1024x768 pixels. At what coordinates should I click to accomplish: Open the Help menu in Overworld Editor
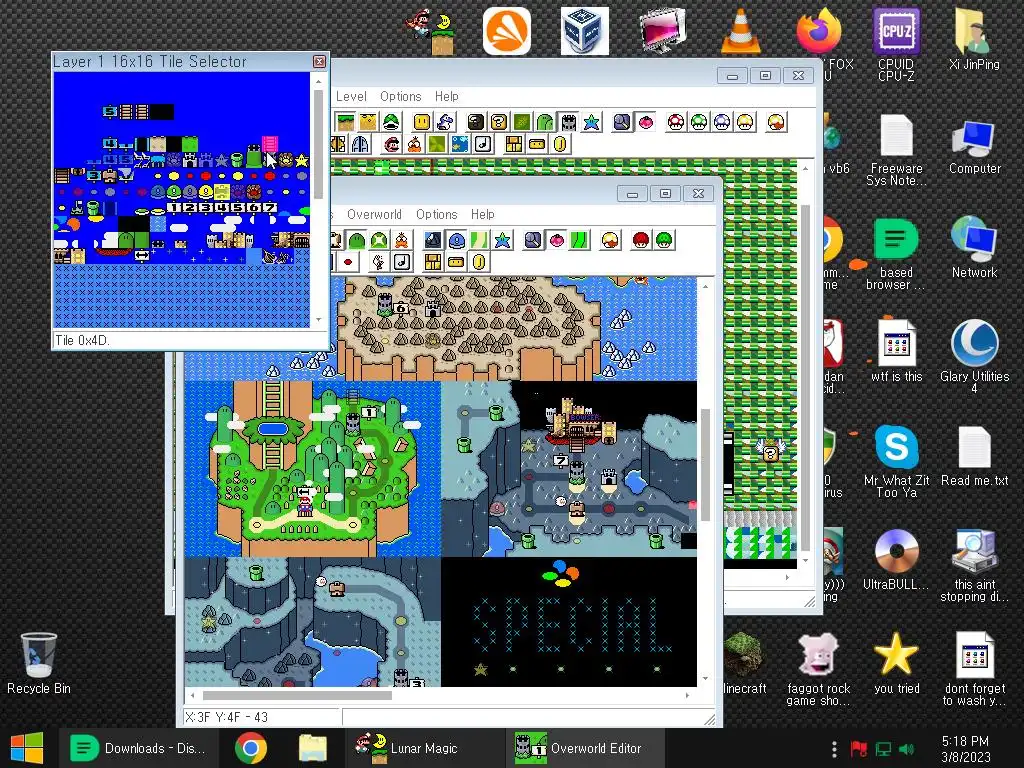[483, 214]
